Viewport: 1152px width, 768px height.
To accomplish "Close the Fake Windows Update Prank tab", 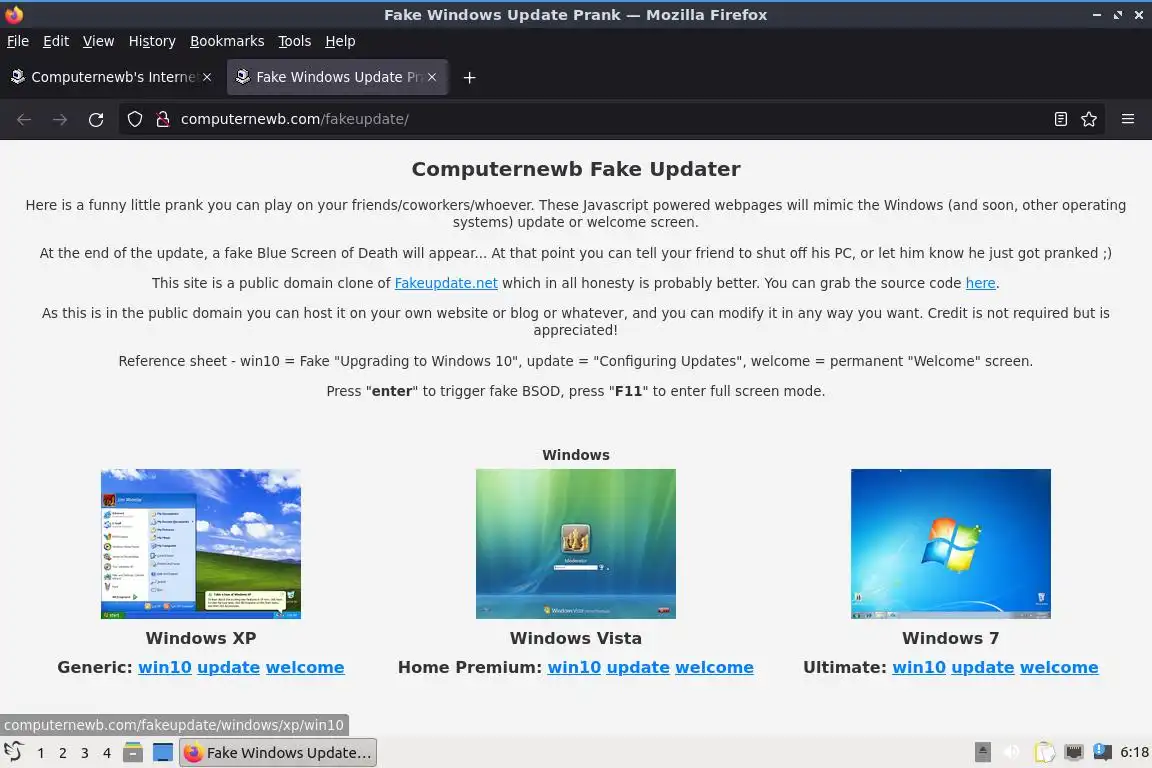I will [x=432, y=77].
